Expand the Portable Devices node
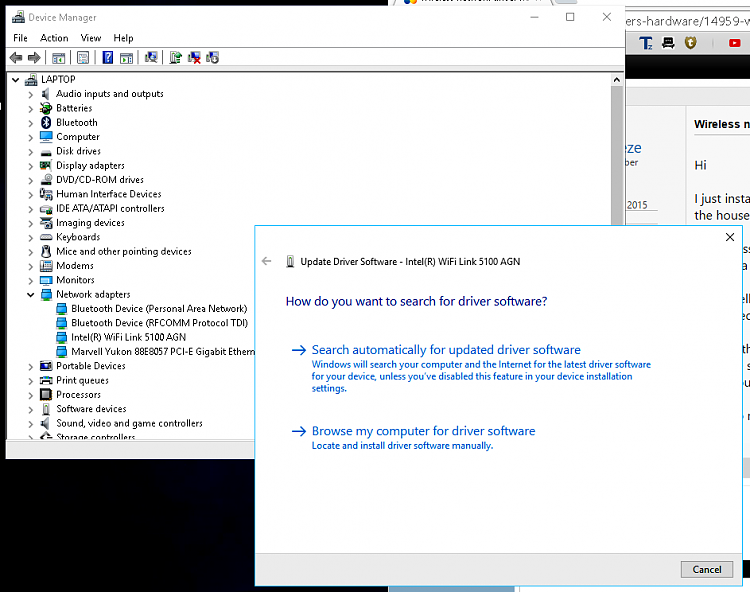Viewport: 750px width, 592px height. tap(31, 366)
